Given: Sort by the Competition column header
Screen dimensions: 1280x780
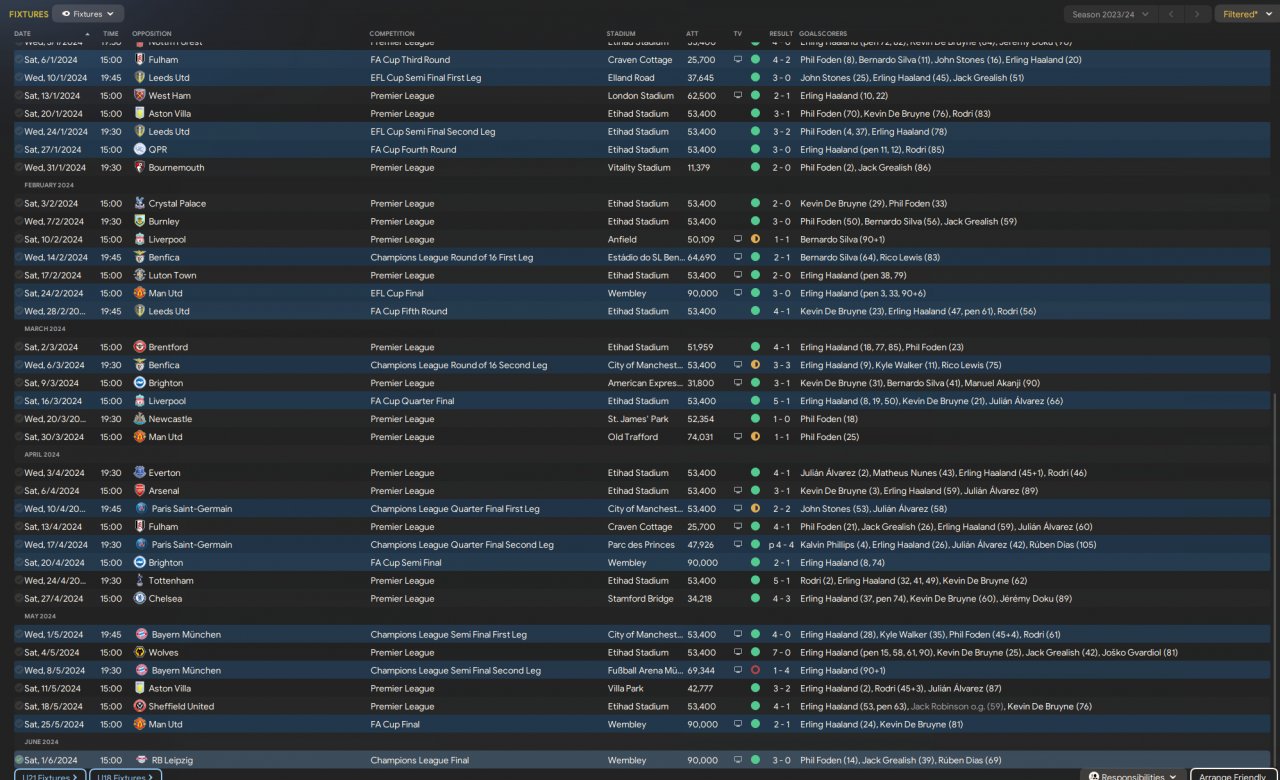Looking at the screenshot, I should pos(392,34).
